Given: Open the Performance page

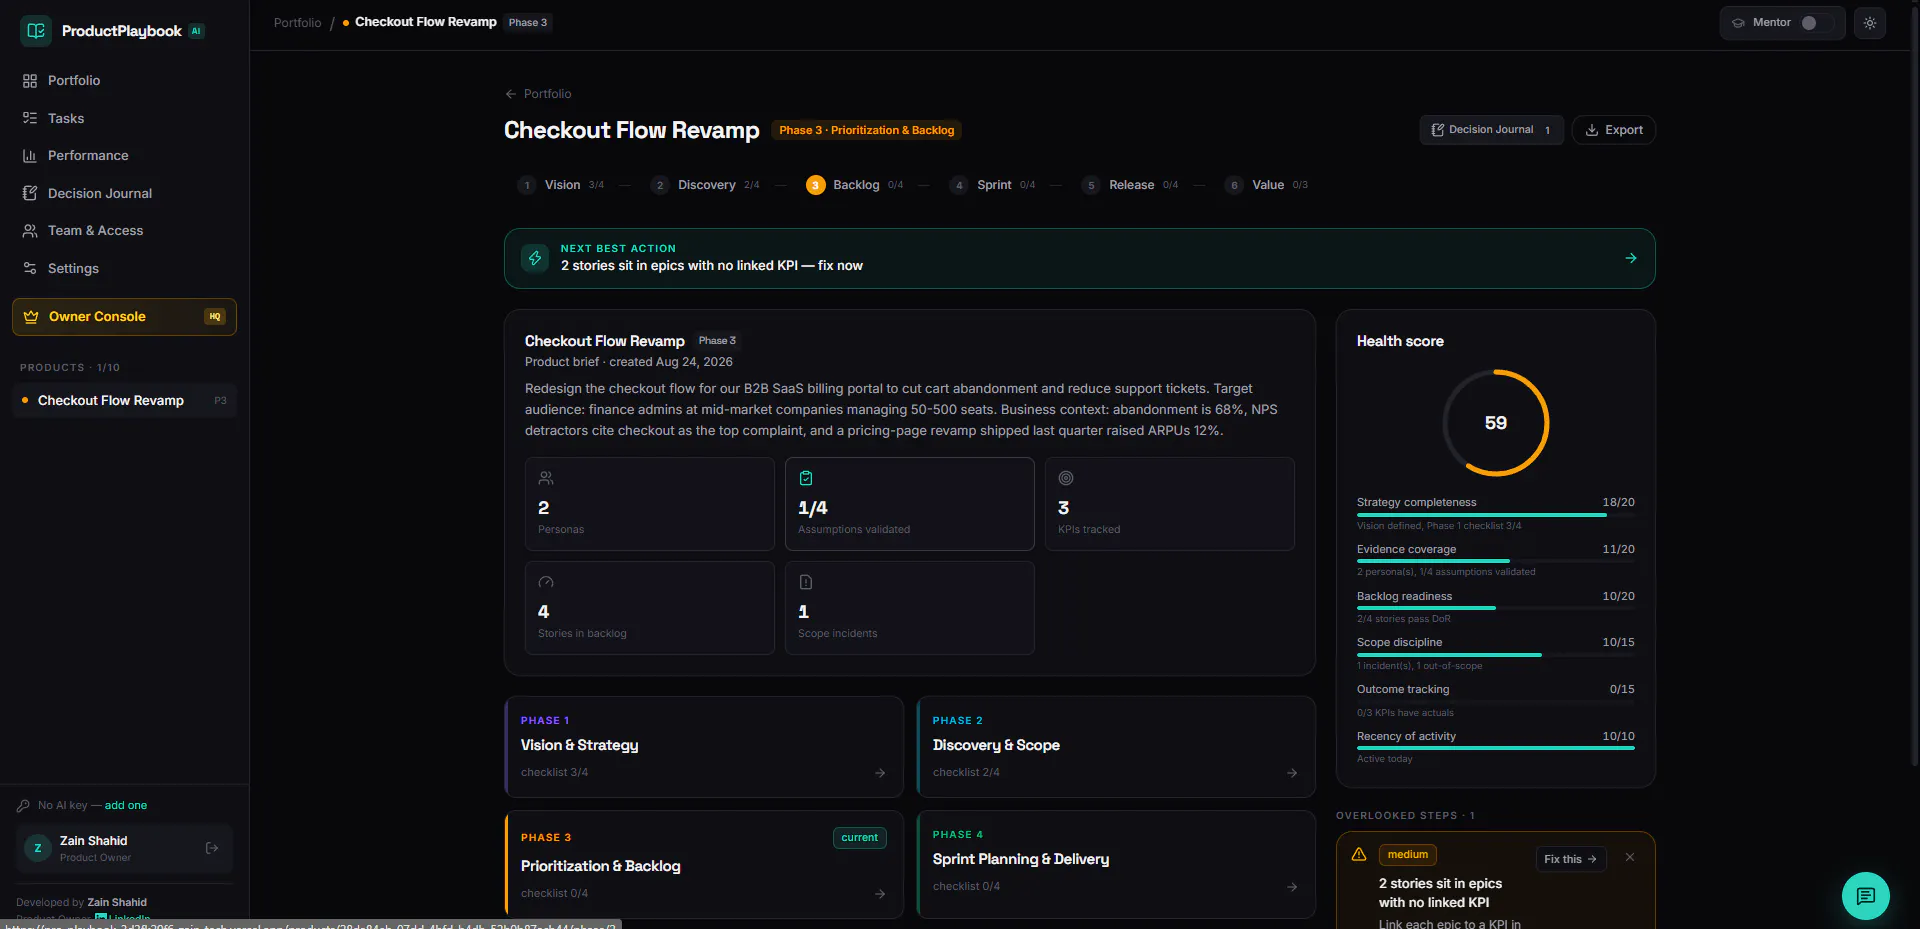Looking at the screenshot, I should pyautogui.click(x=124, y=155).
